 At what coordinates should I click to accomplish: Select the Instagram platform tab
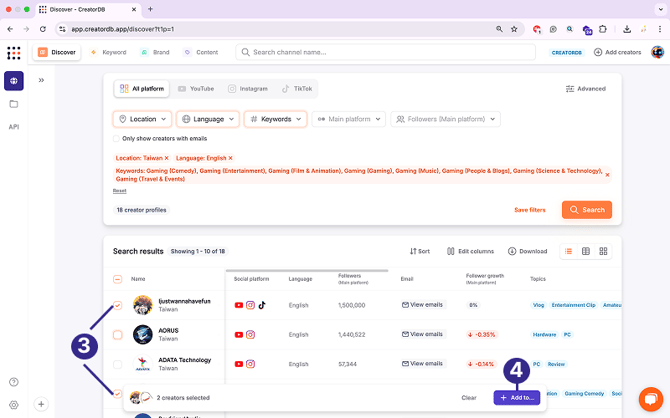point(248,88)
